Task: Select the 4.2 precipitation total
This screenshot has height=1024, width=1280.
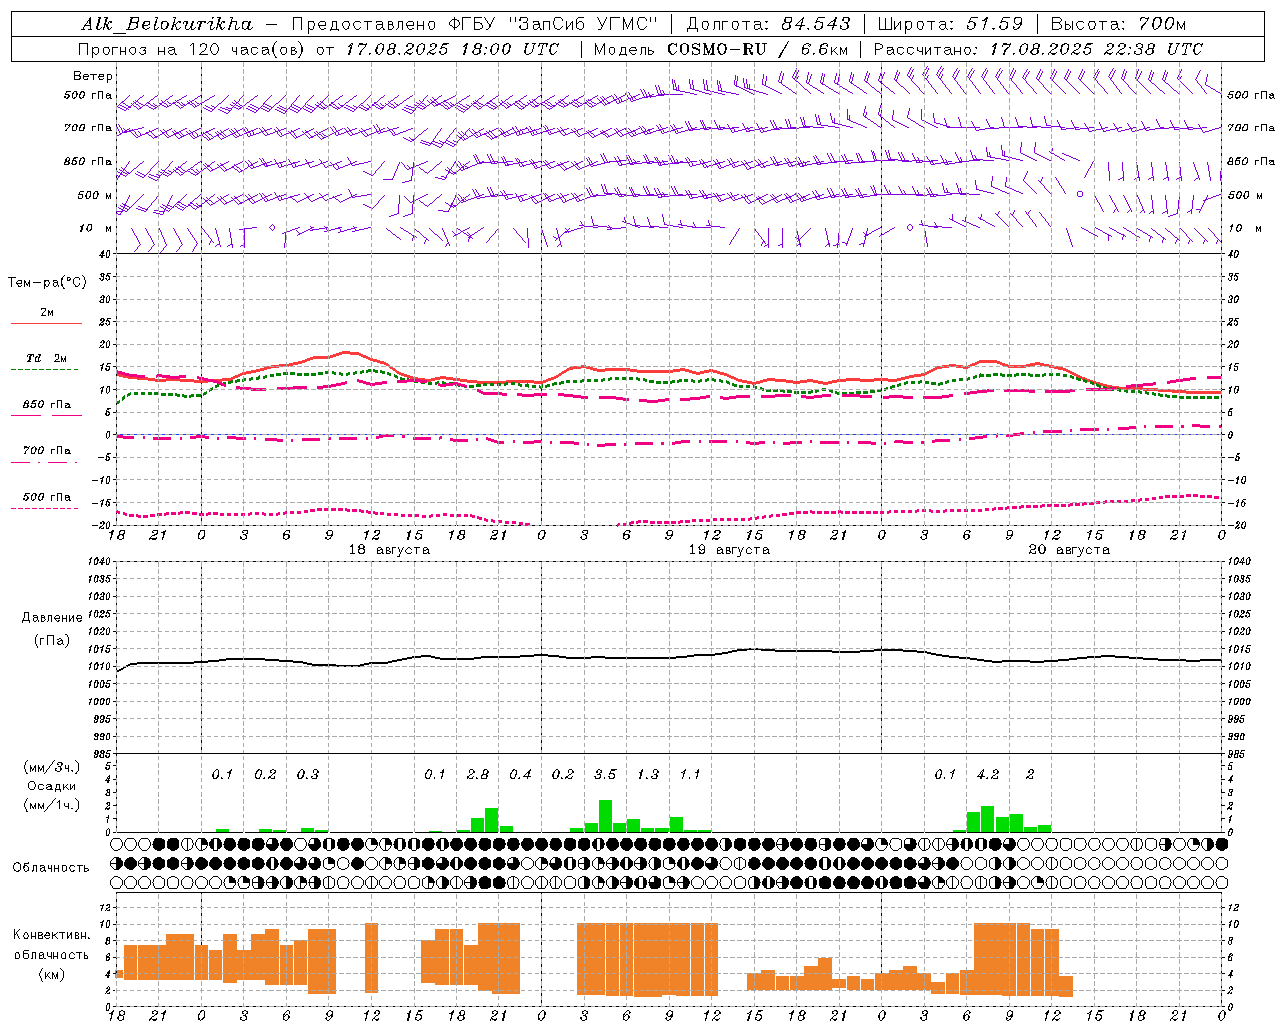Action: 988,774
